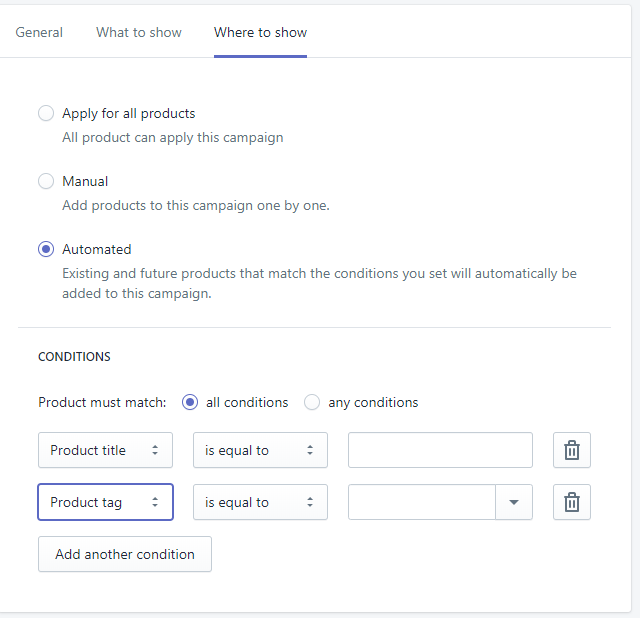The image size is (640, 618).
Task: Click the Product title value text field
Action: point(440,450)
